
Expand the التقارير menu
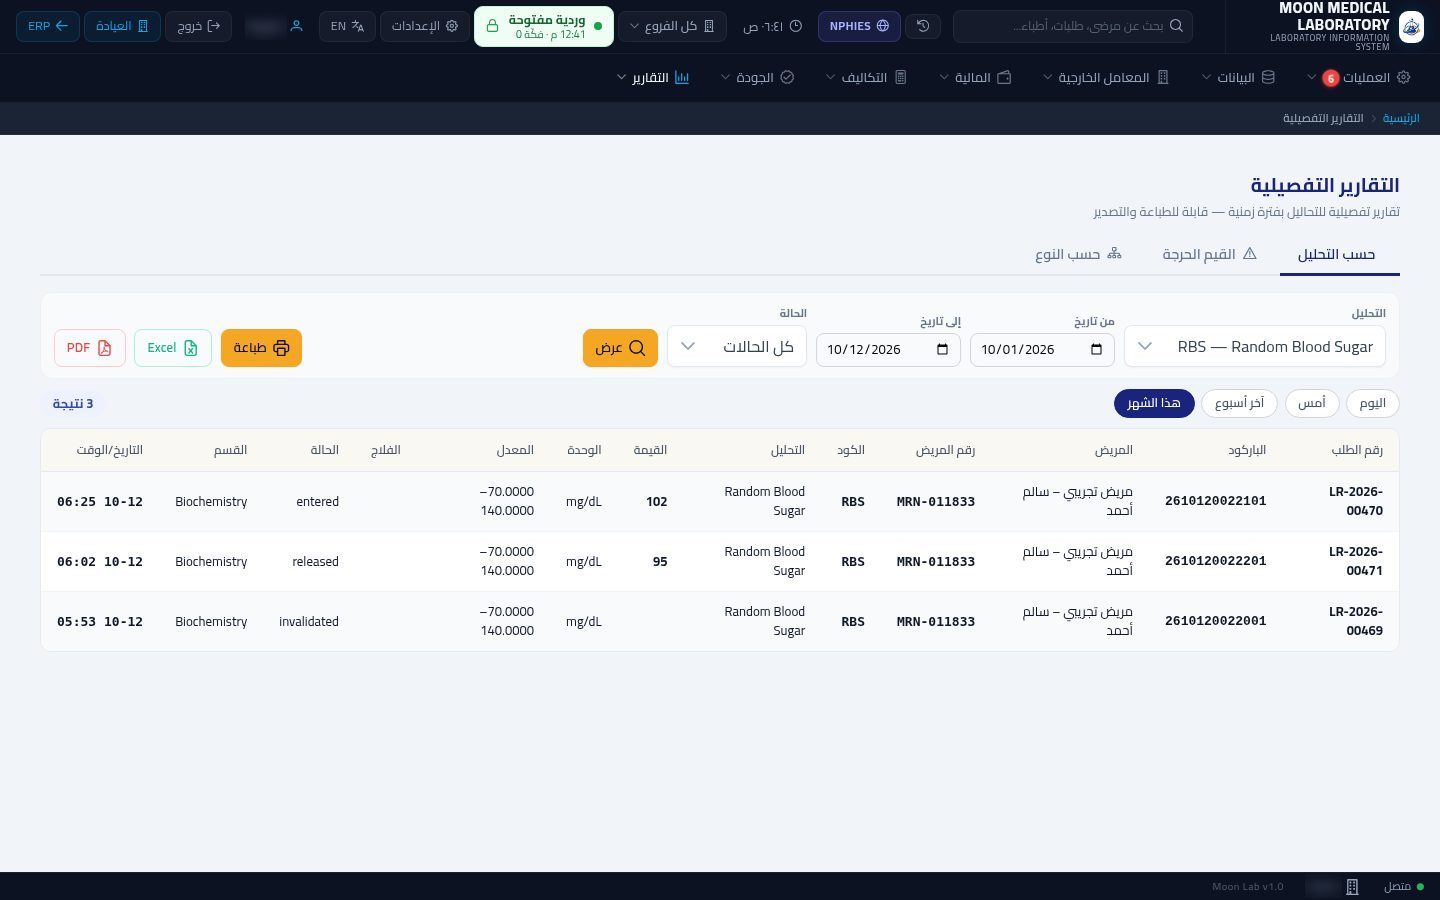(653, 77)
